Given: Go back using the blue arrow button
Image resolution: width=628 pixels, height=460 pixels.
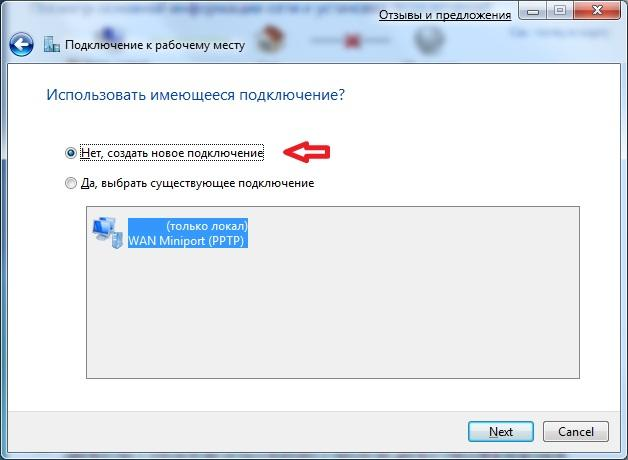Looking at the screenshot, I should pos(21,44).
